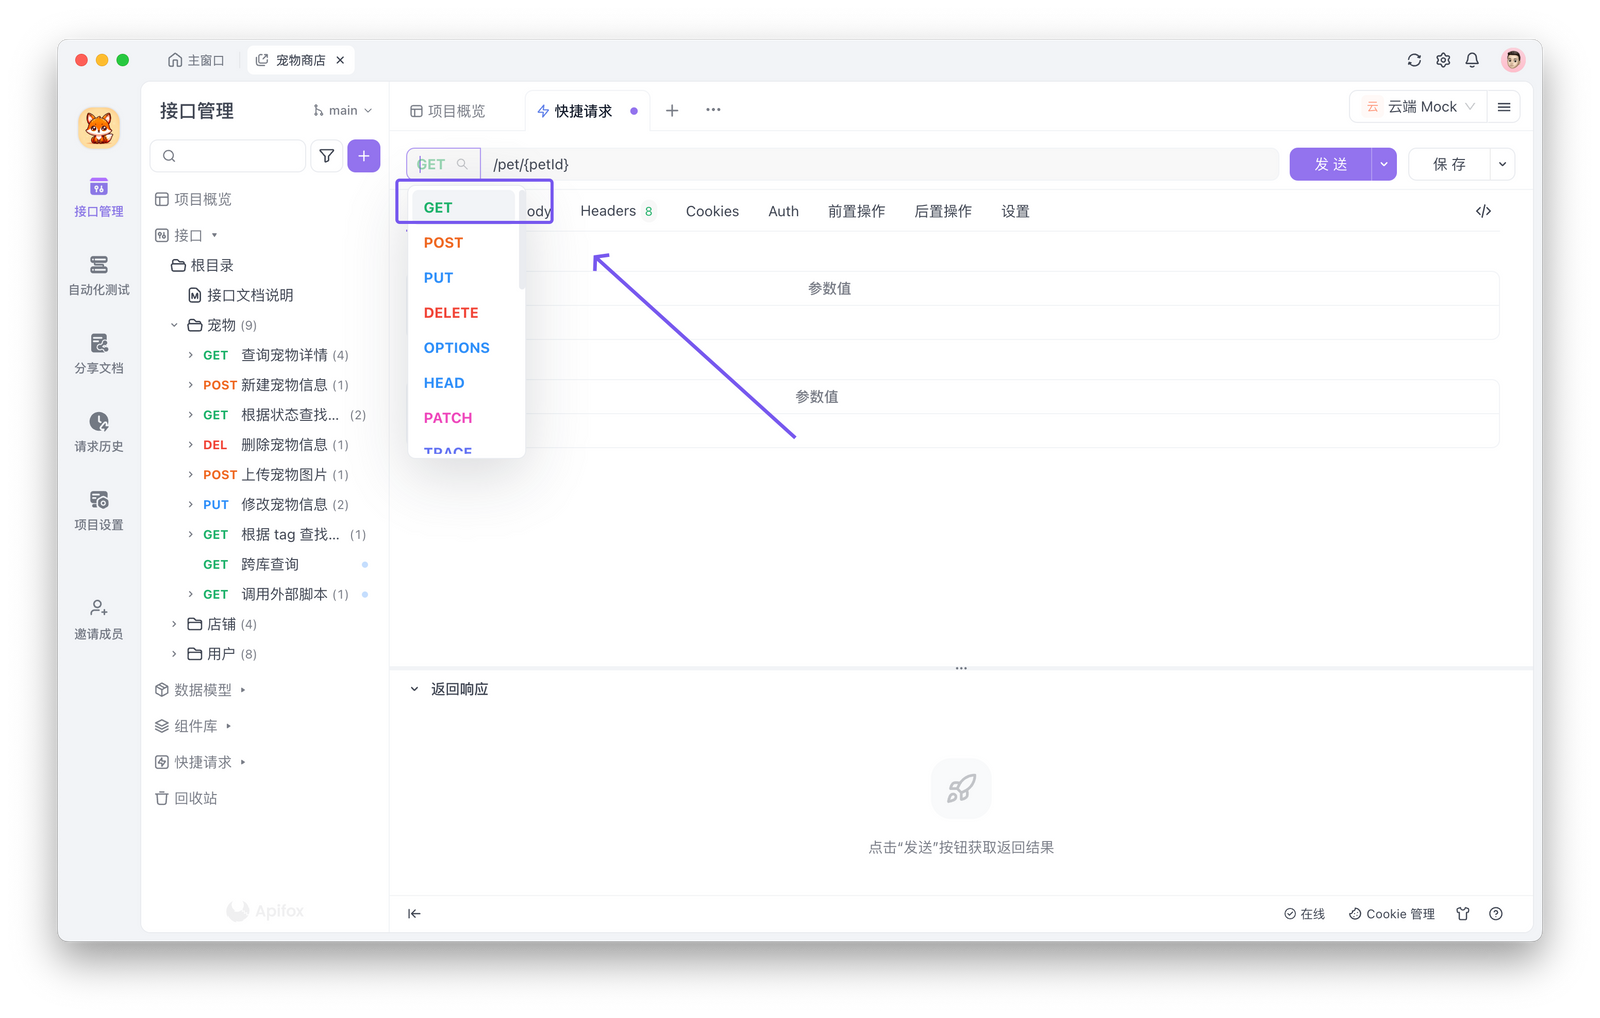This screenshot has height=1018, width=1600.
Task: Click the 保存 button
Action: (x=1450, y=163)
